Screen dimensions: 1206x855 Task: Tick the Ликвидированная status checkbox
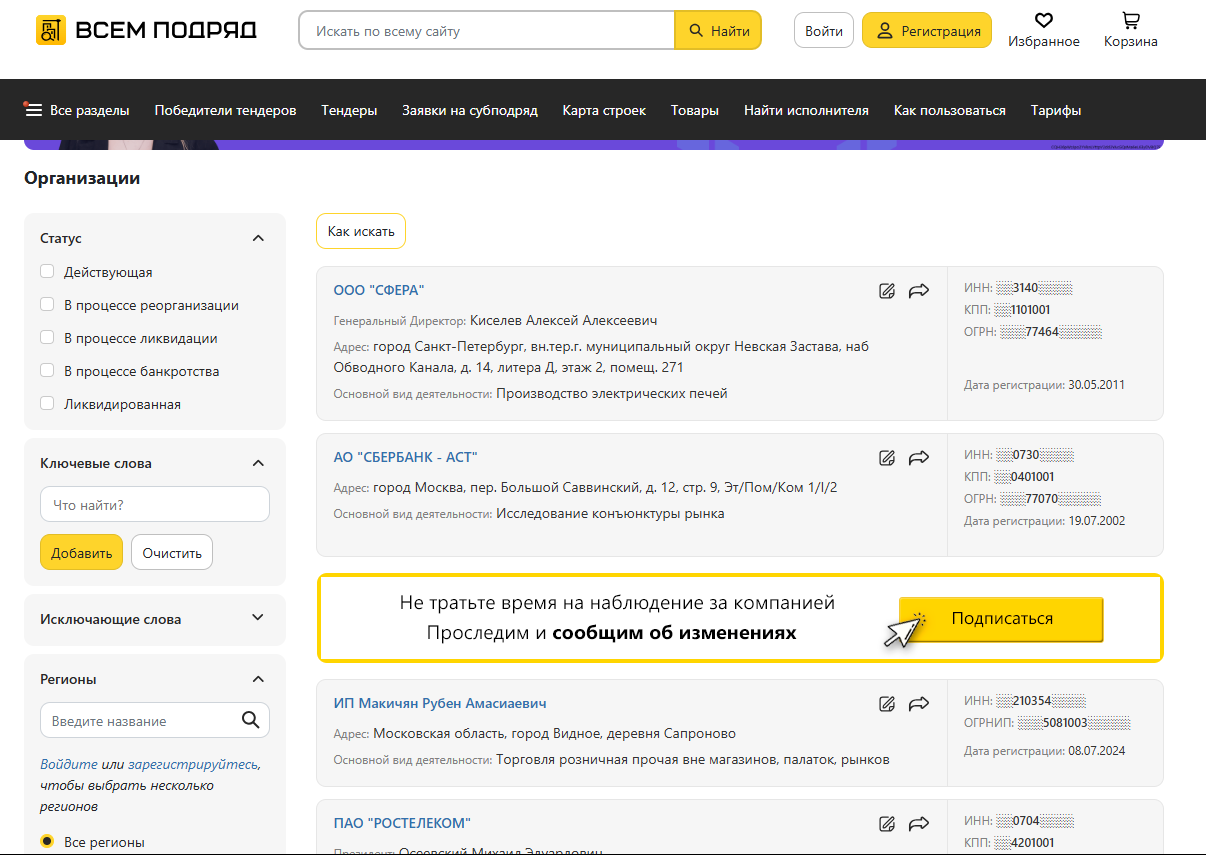point(47,404)
